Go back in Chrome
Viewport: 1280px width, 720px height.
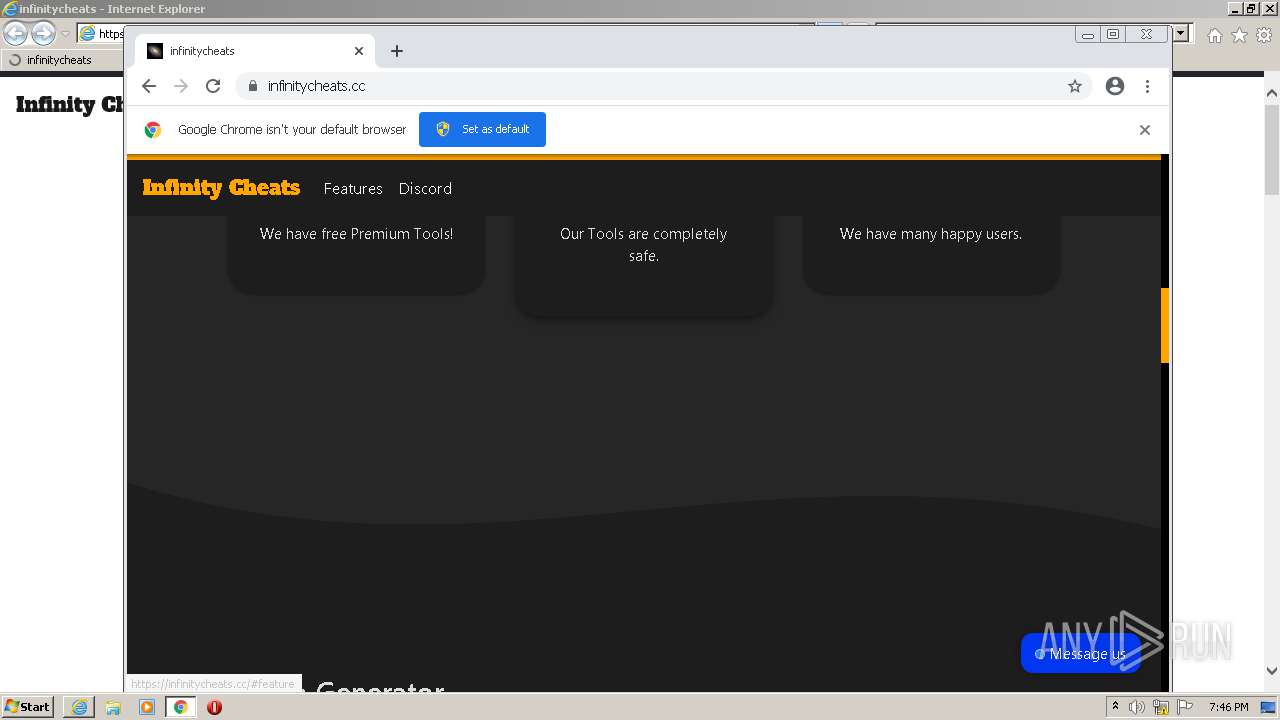[149, 86]
